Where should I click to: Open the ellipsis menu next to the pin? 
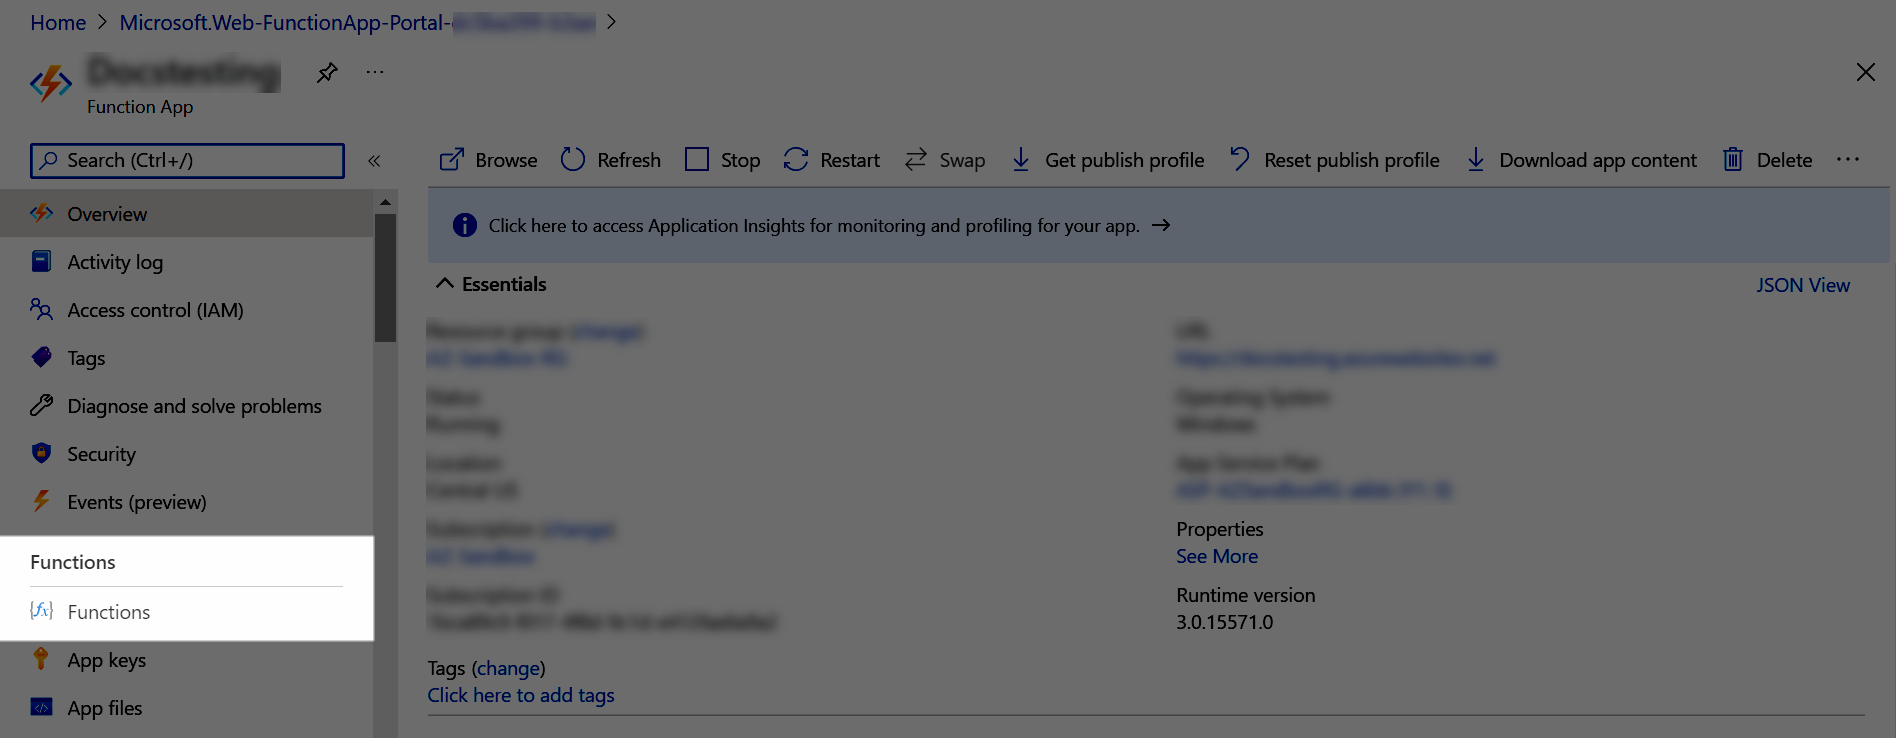(375, 72)
